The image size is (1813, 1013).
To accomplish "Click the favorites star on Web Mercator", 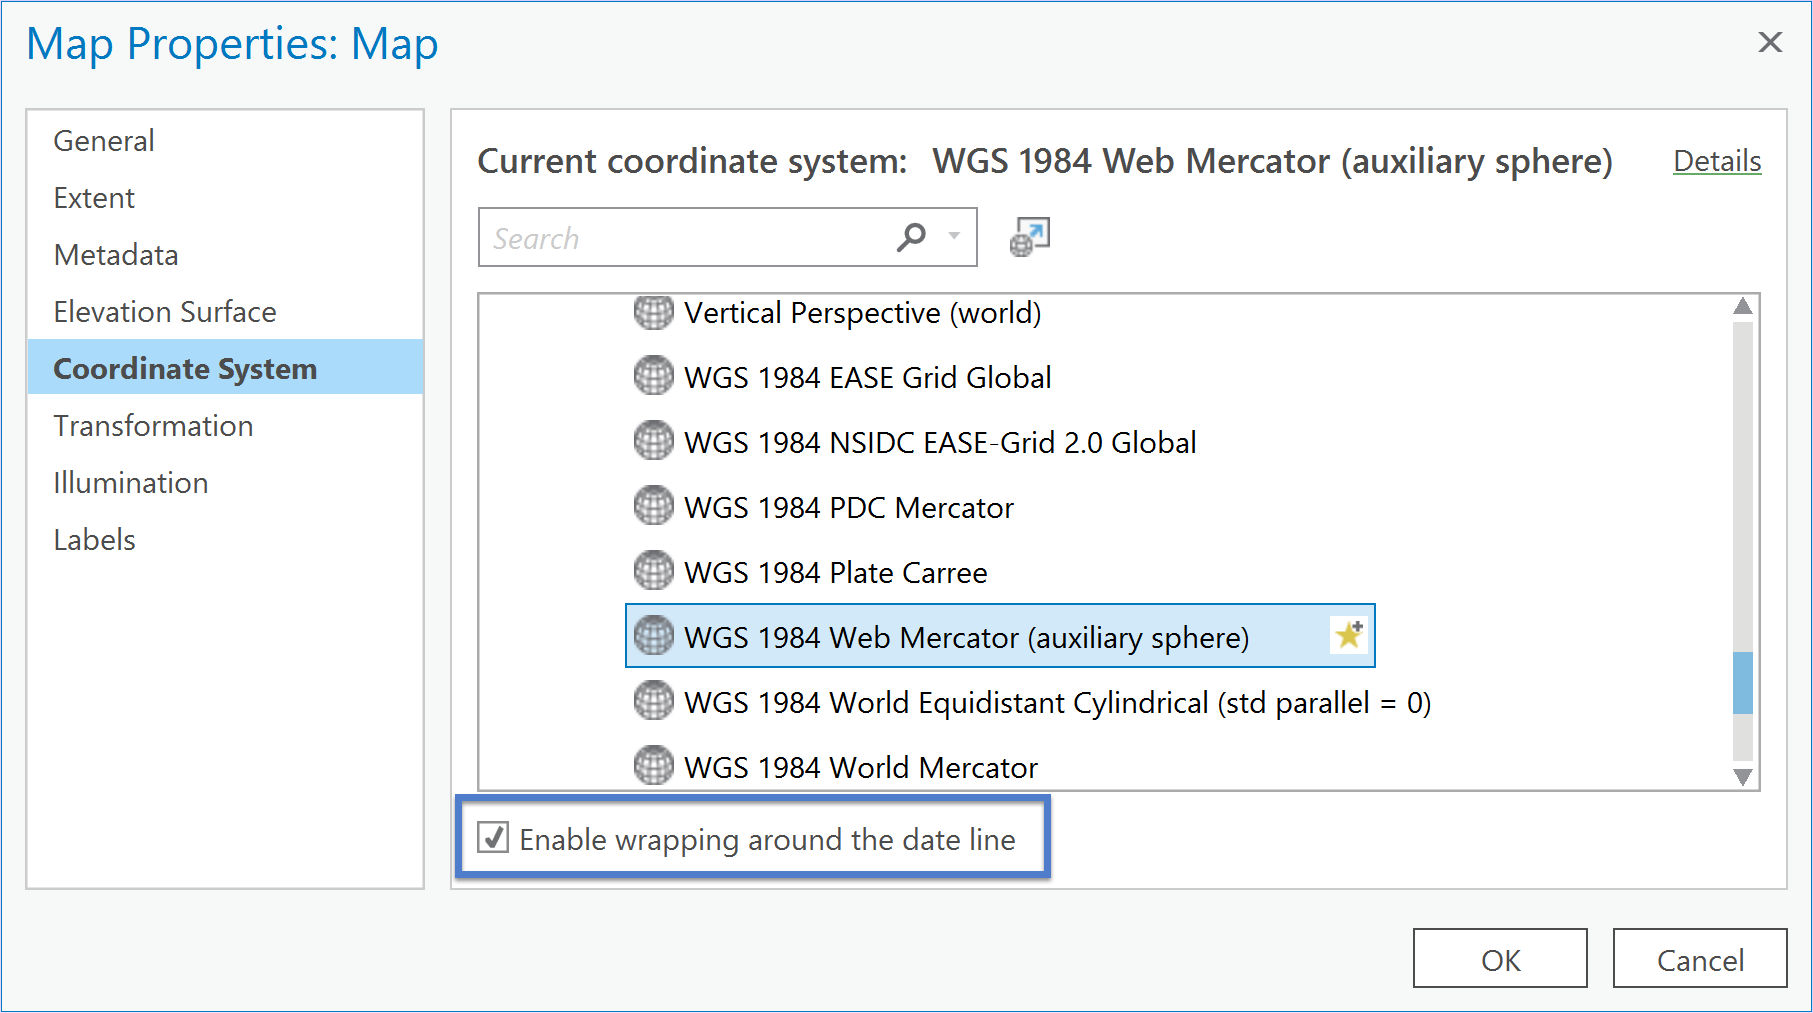I will (1348, 635).
